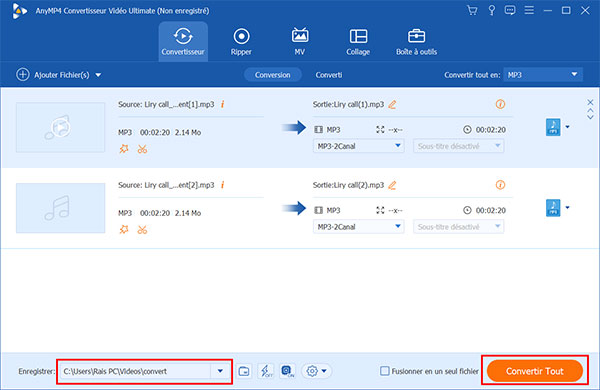The image size is (600, 390).
Task: Open output folder icon
Action: (244, 371)
